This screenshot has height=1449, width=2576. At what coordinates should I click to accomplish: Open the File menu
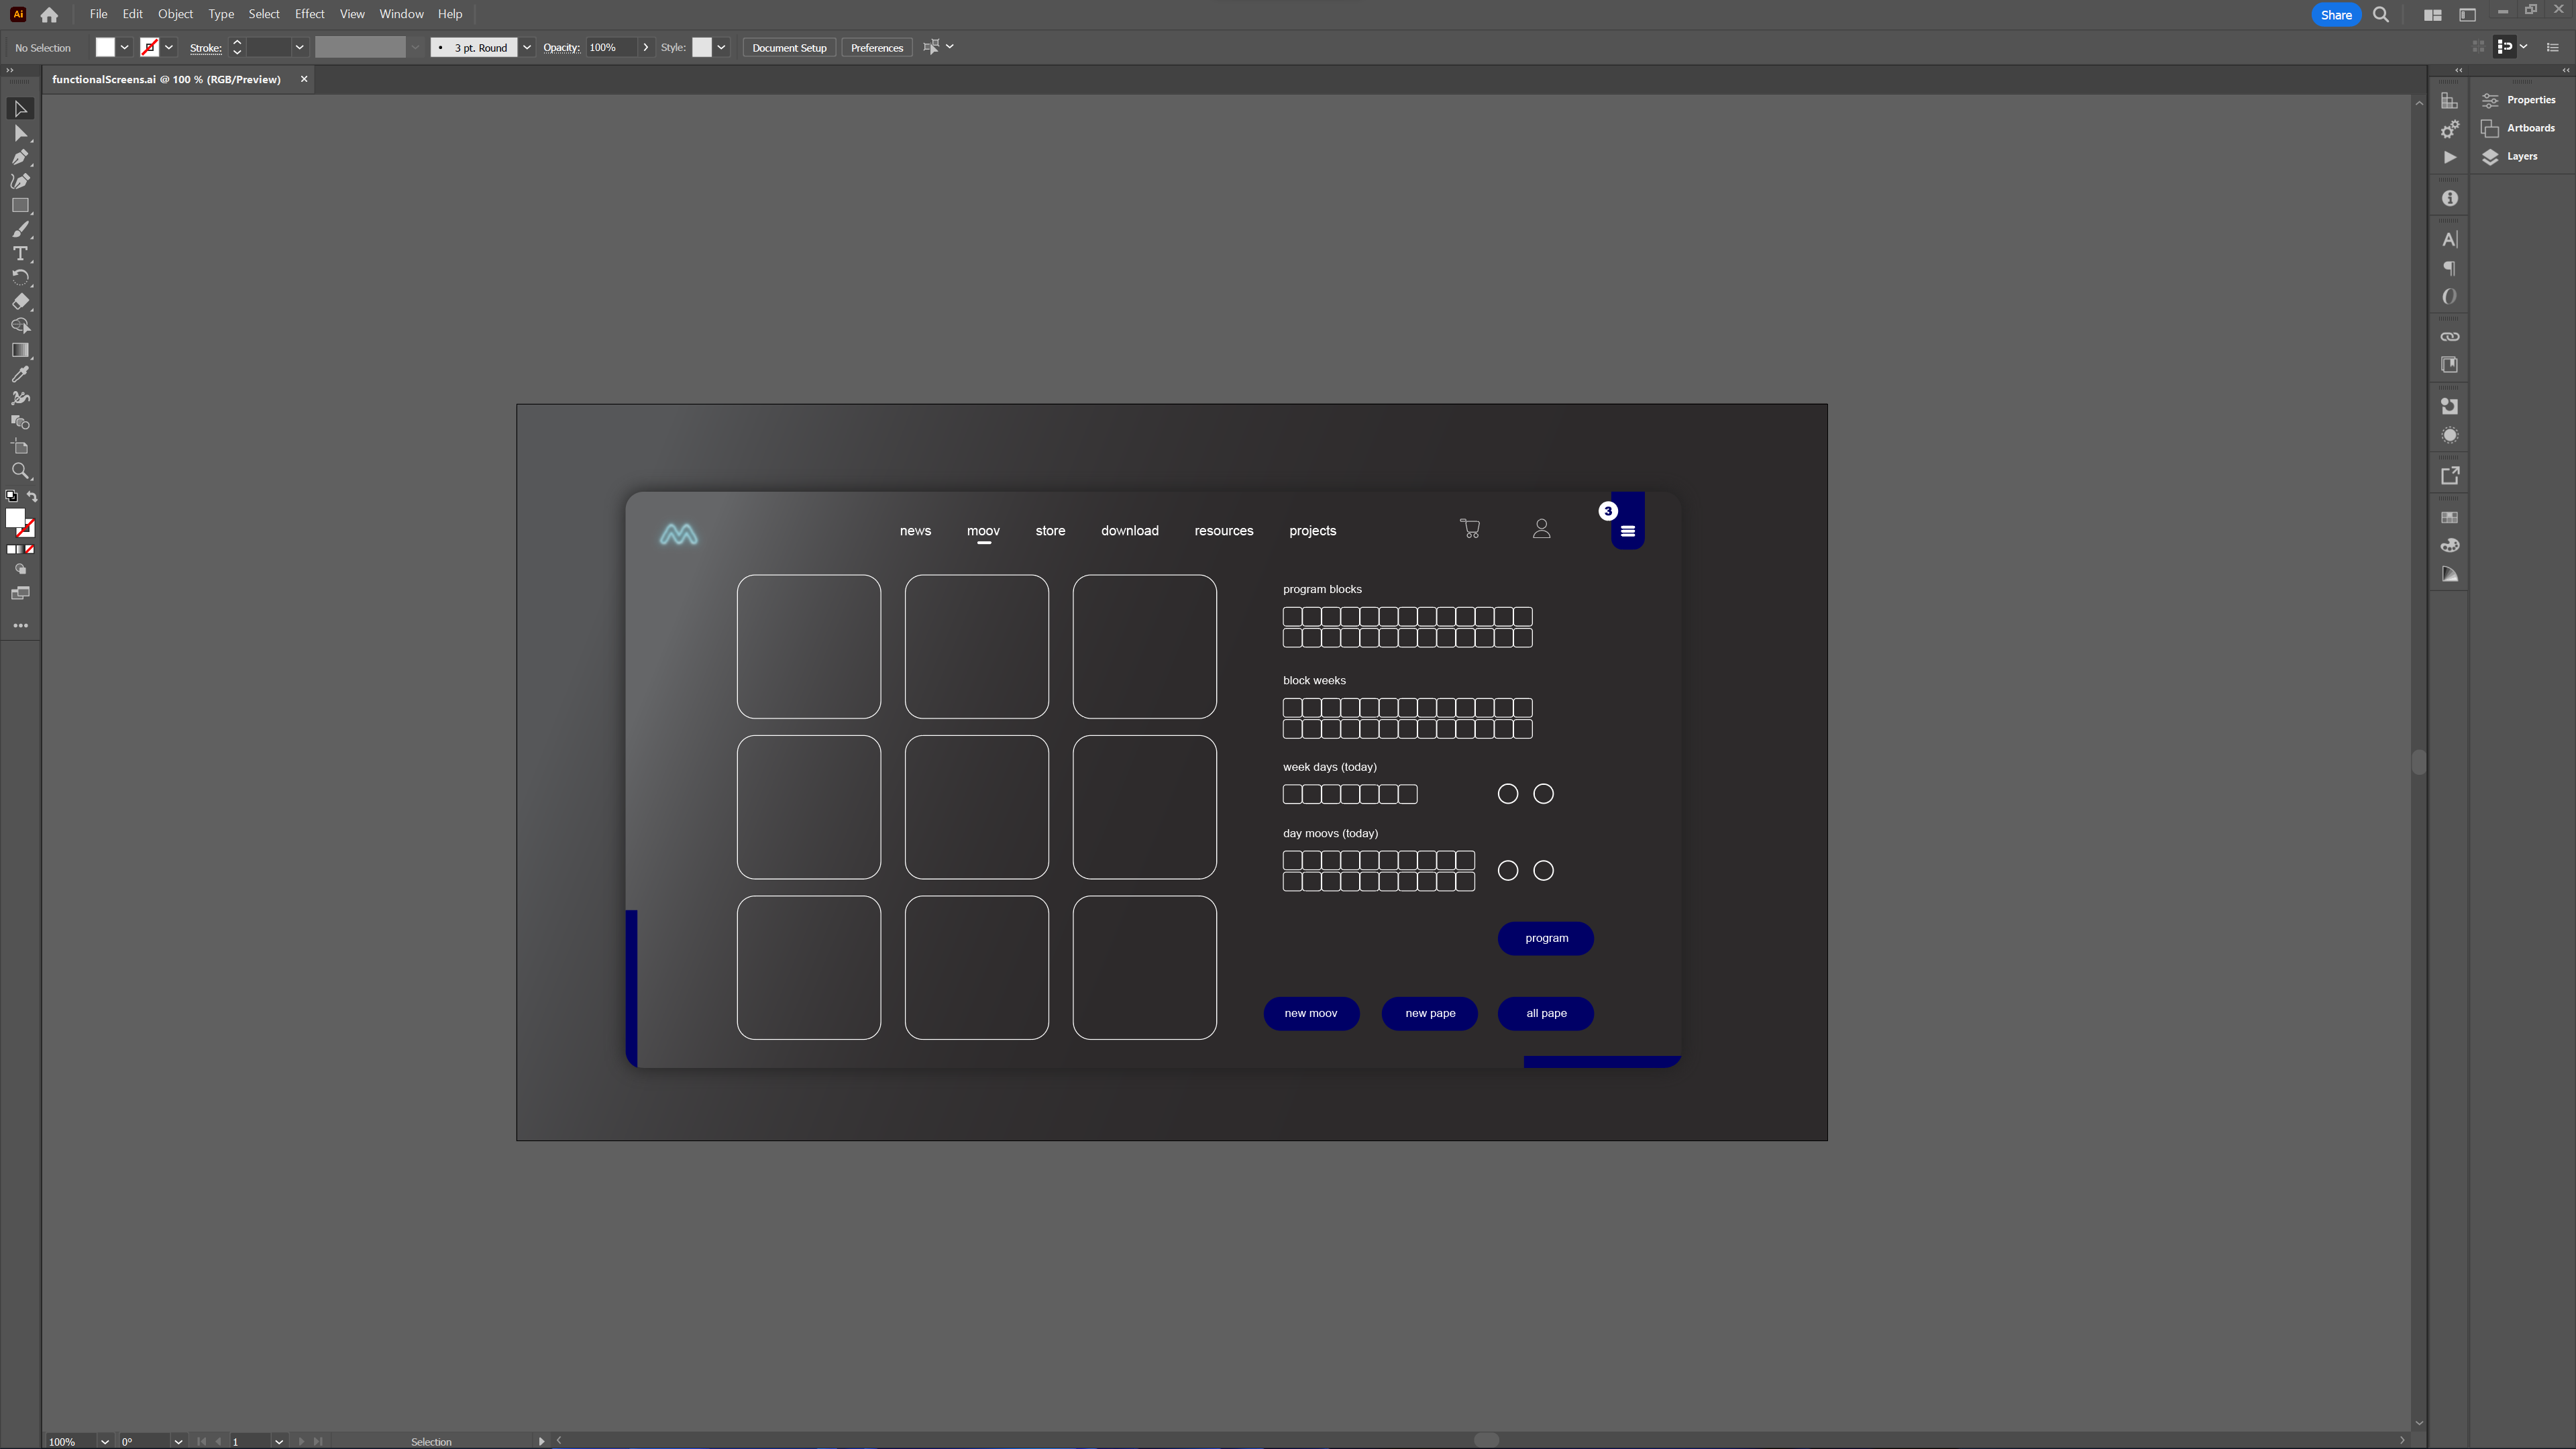pyautogui.click(x=98, y=14)
